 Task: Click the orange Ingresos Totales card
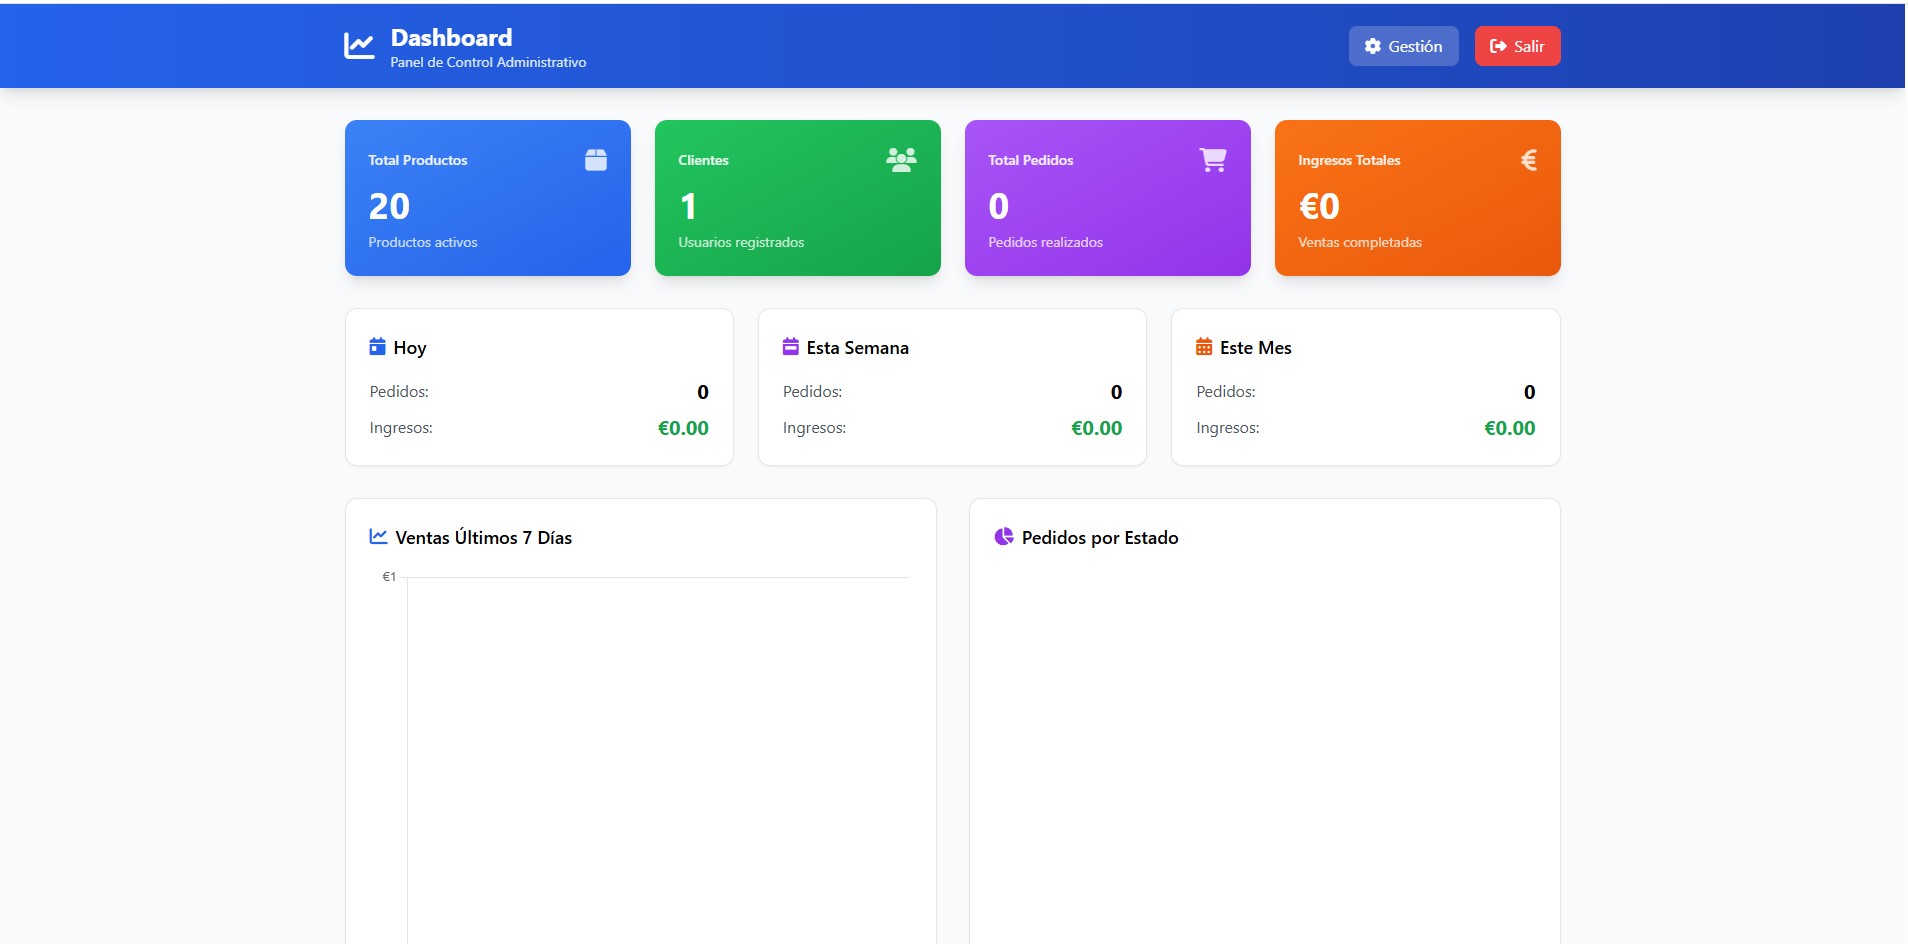click(x=1417, y=197)
